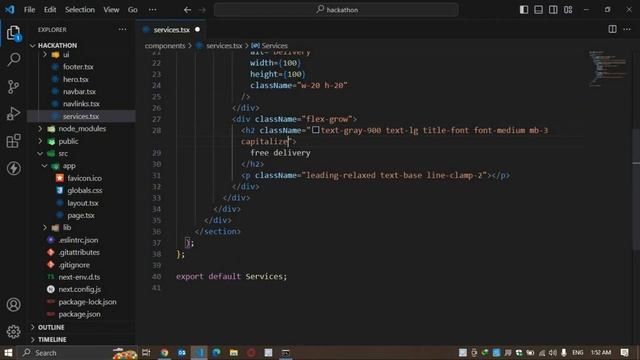Open favicon.ico file
The height and width of the screenshot is (360, 640).
84,178
